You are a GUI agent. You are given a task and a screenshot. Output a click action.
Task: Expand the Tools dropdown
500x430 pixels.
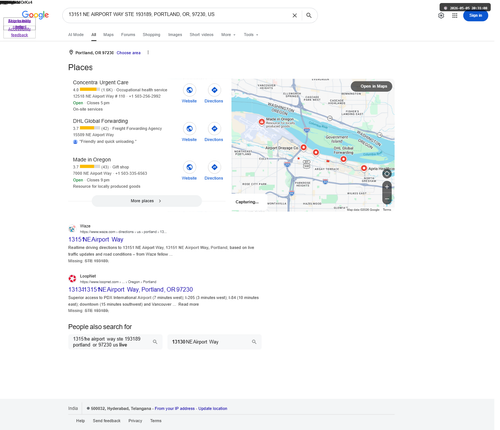251,35
